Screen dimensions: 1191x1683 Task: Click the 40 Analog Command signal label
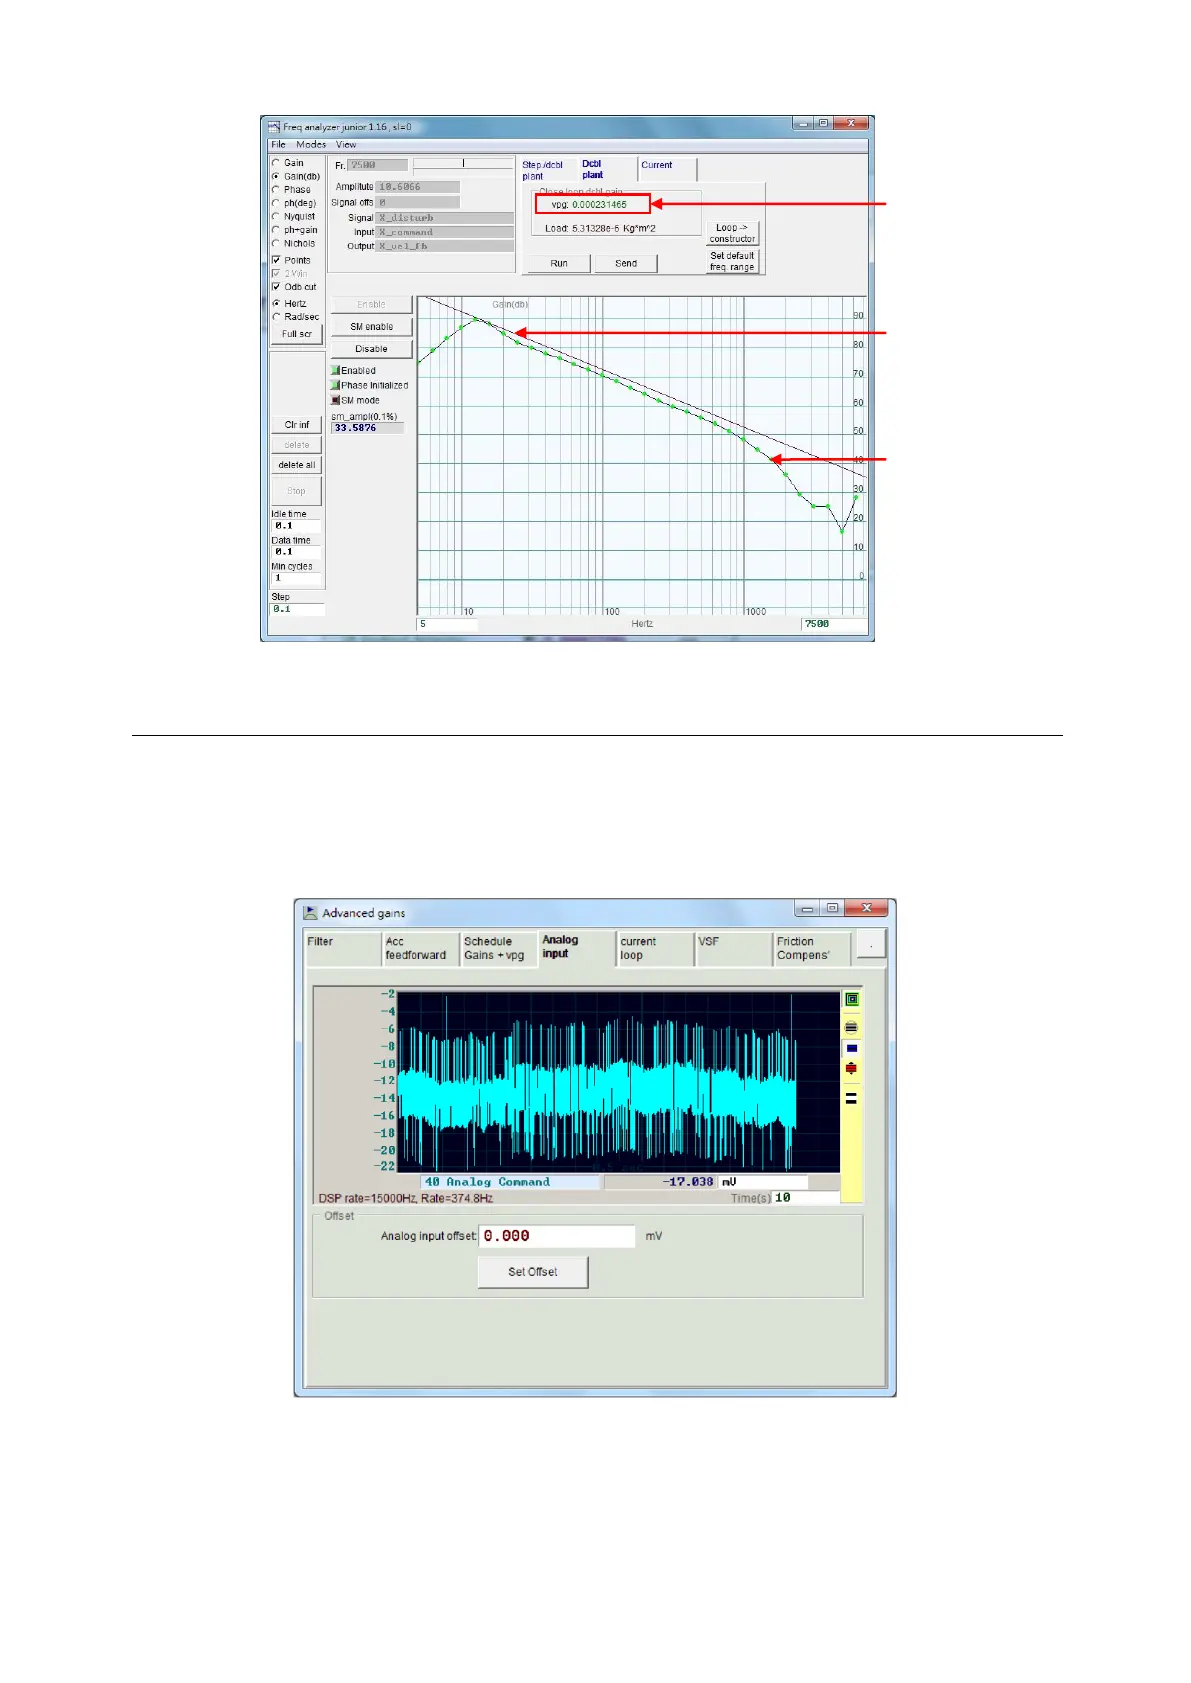pyautogui.click(x=510, y=1182)
